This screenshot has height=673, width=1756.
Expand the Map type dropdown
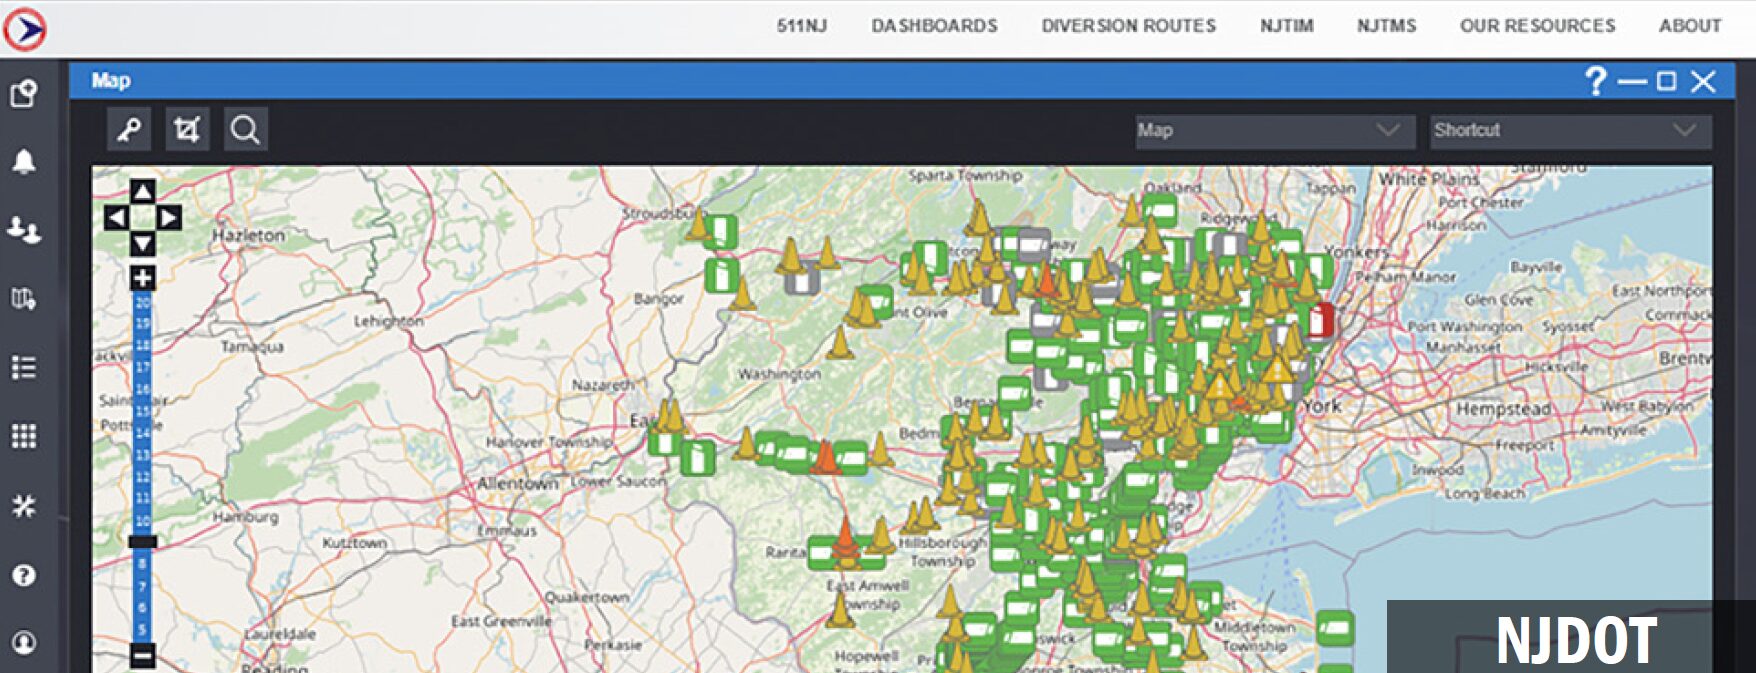(x=1275, y=130)
